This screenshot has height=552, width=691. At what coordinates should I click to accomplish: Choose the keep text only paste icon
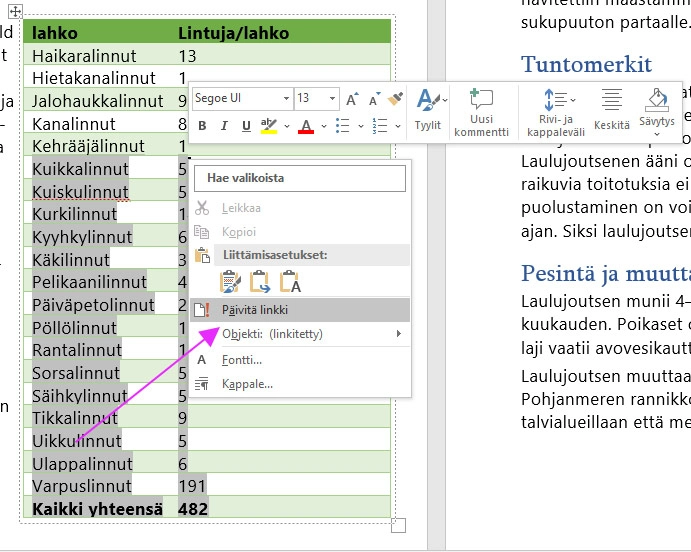tap(291, 282)
